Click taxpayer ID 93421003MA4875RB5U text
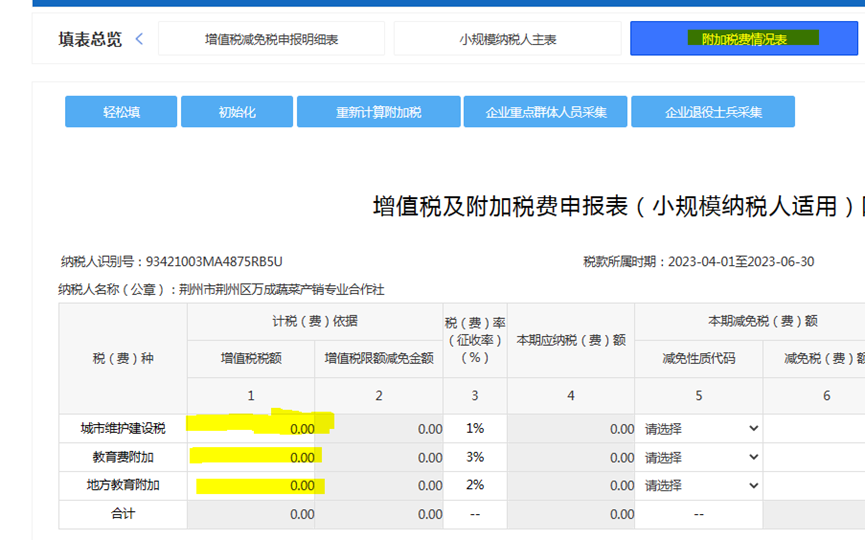Image resolution: width=865 pixels, height=540 pixels. click(x=214, y=261)
